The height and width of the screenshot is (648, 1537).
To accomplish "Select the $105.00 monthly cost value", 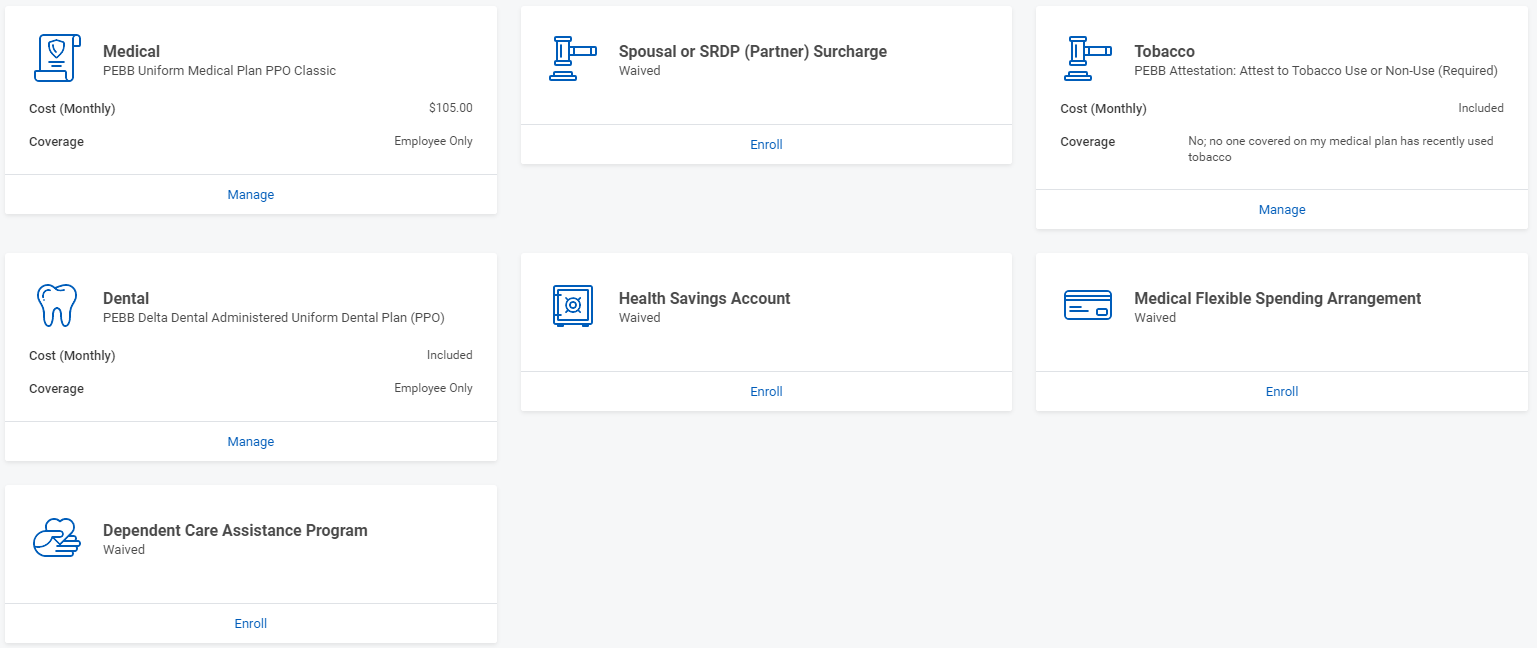I will (450, 108).
